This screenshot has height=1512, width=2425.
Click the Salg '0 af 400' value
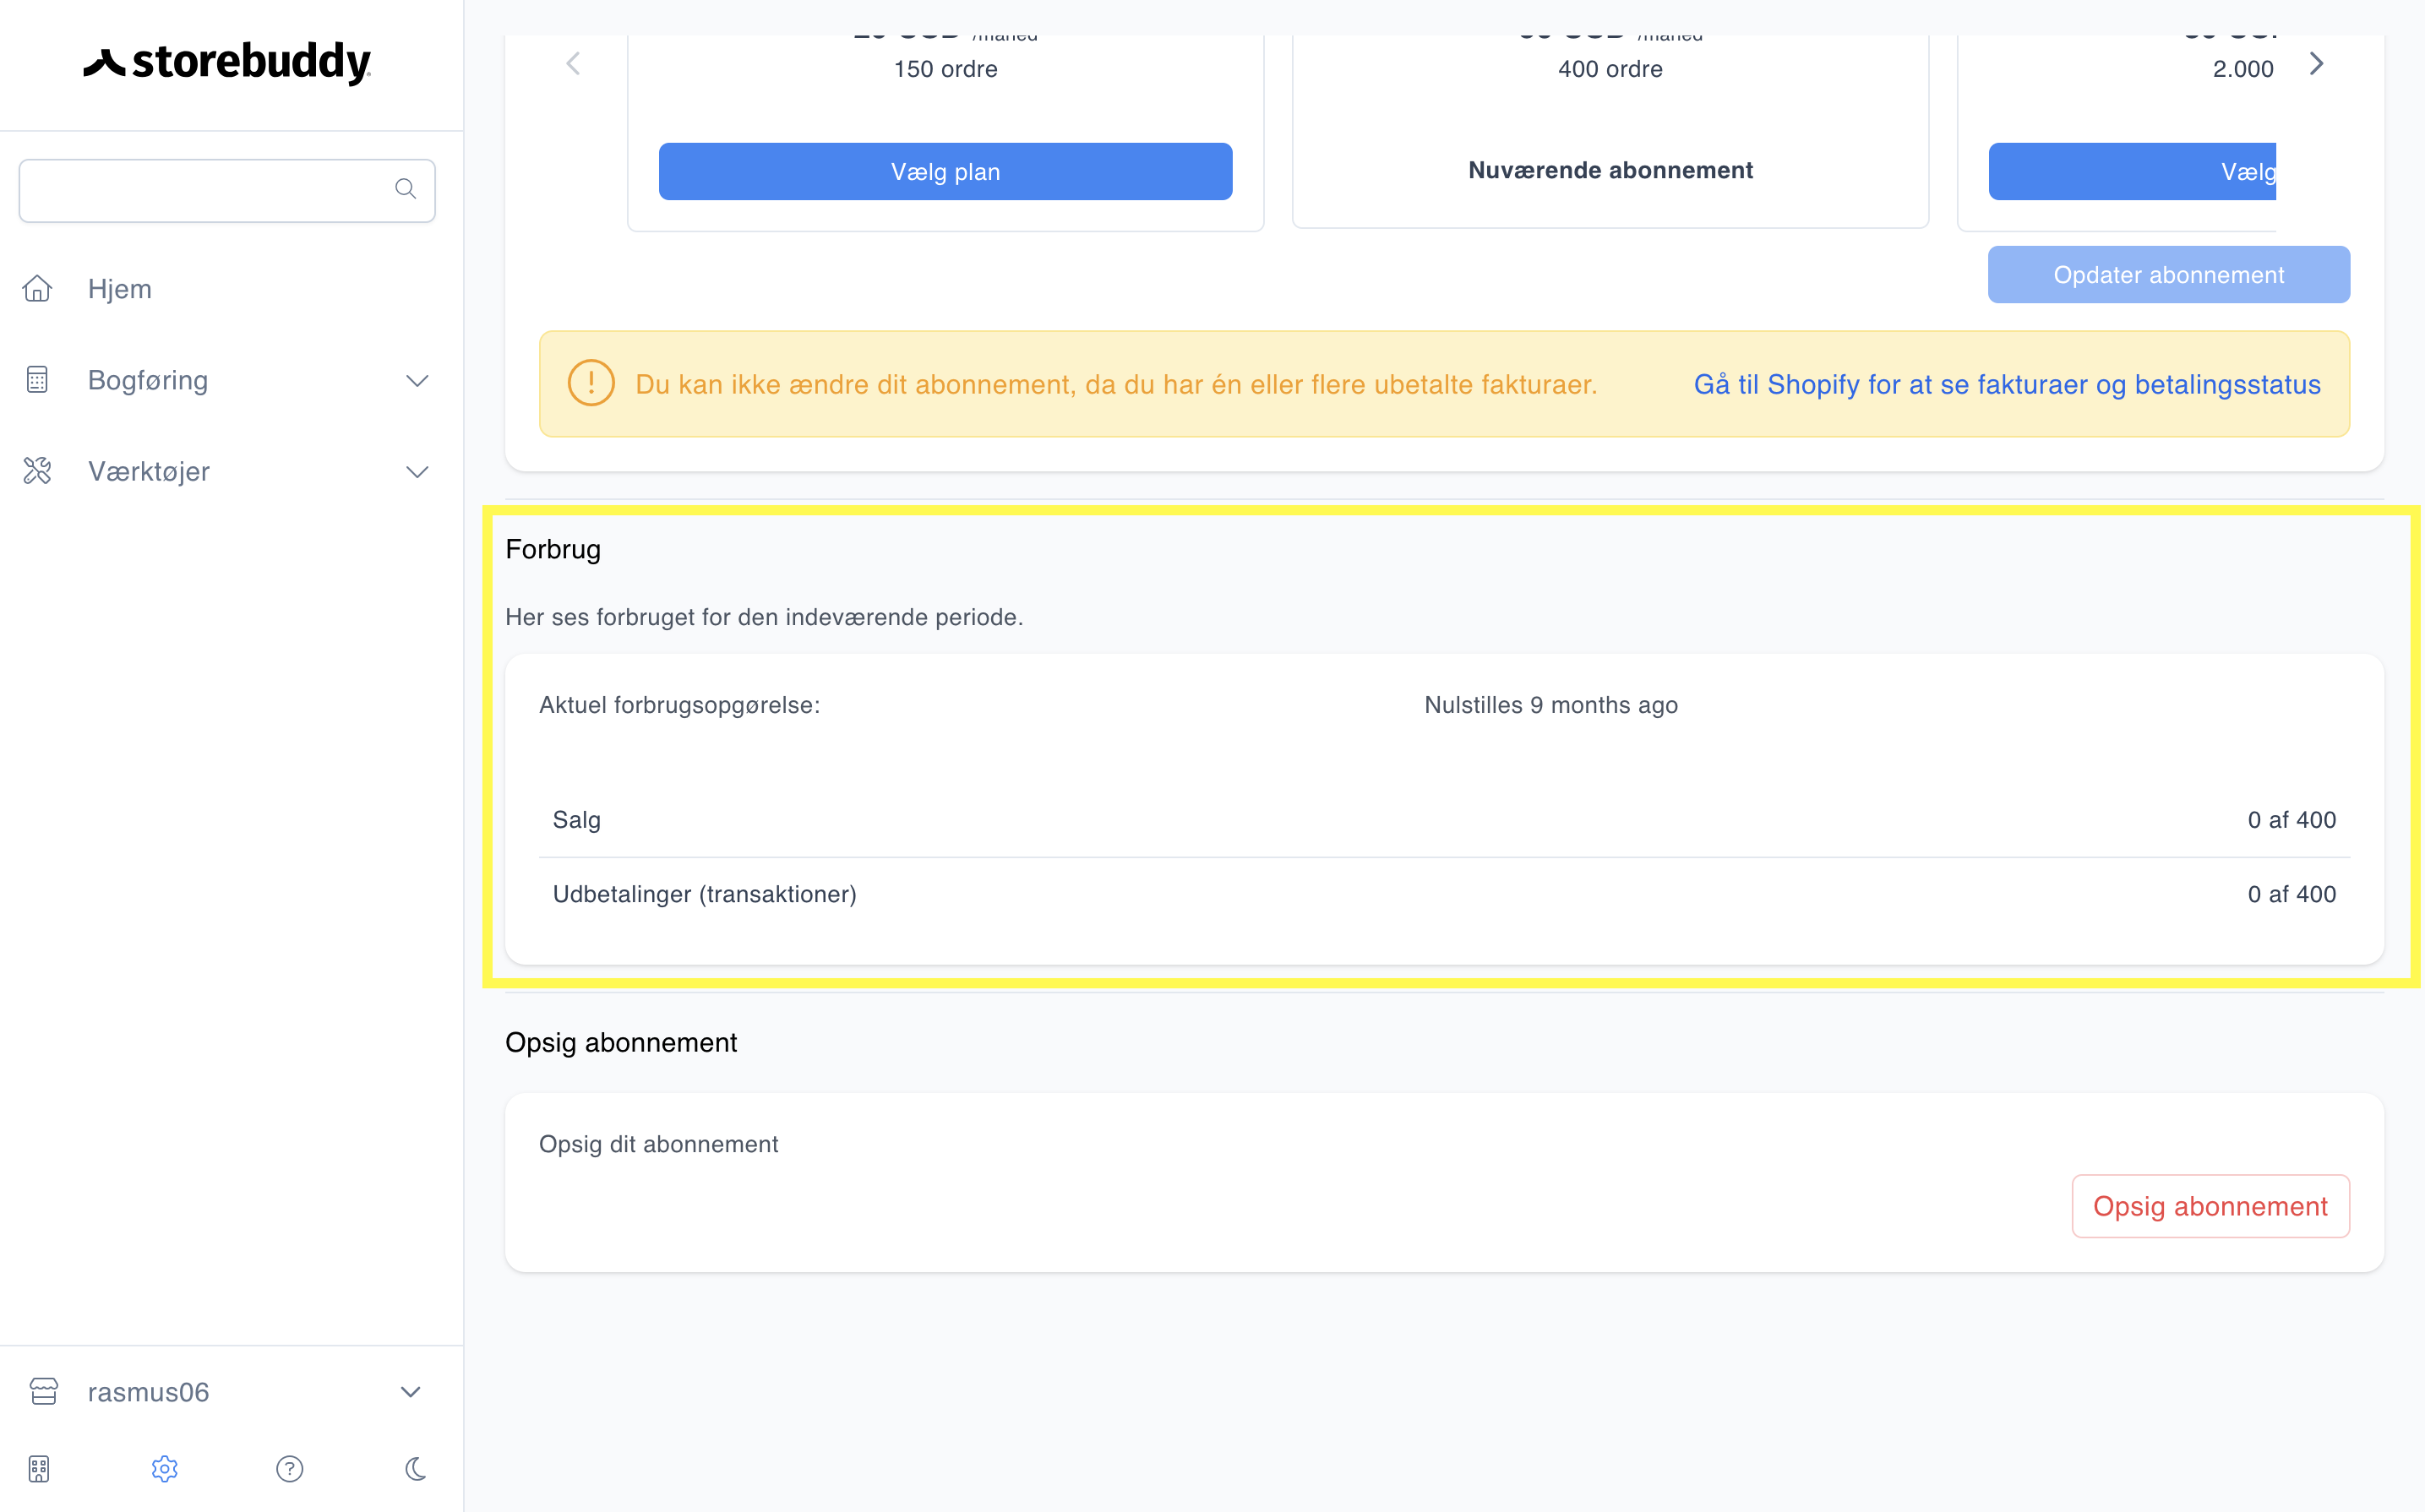click(x=2291, y=820)
